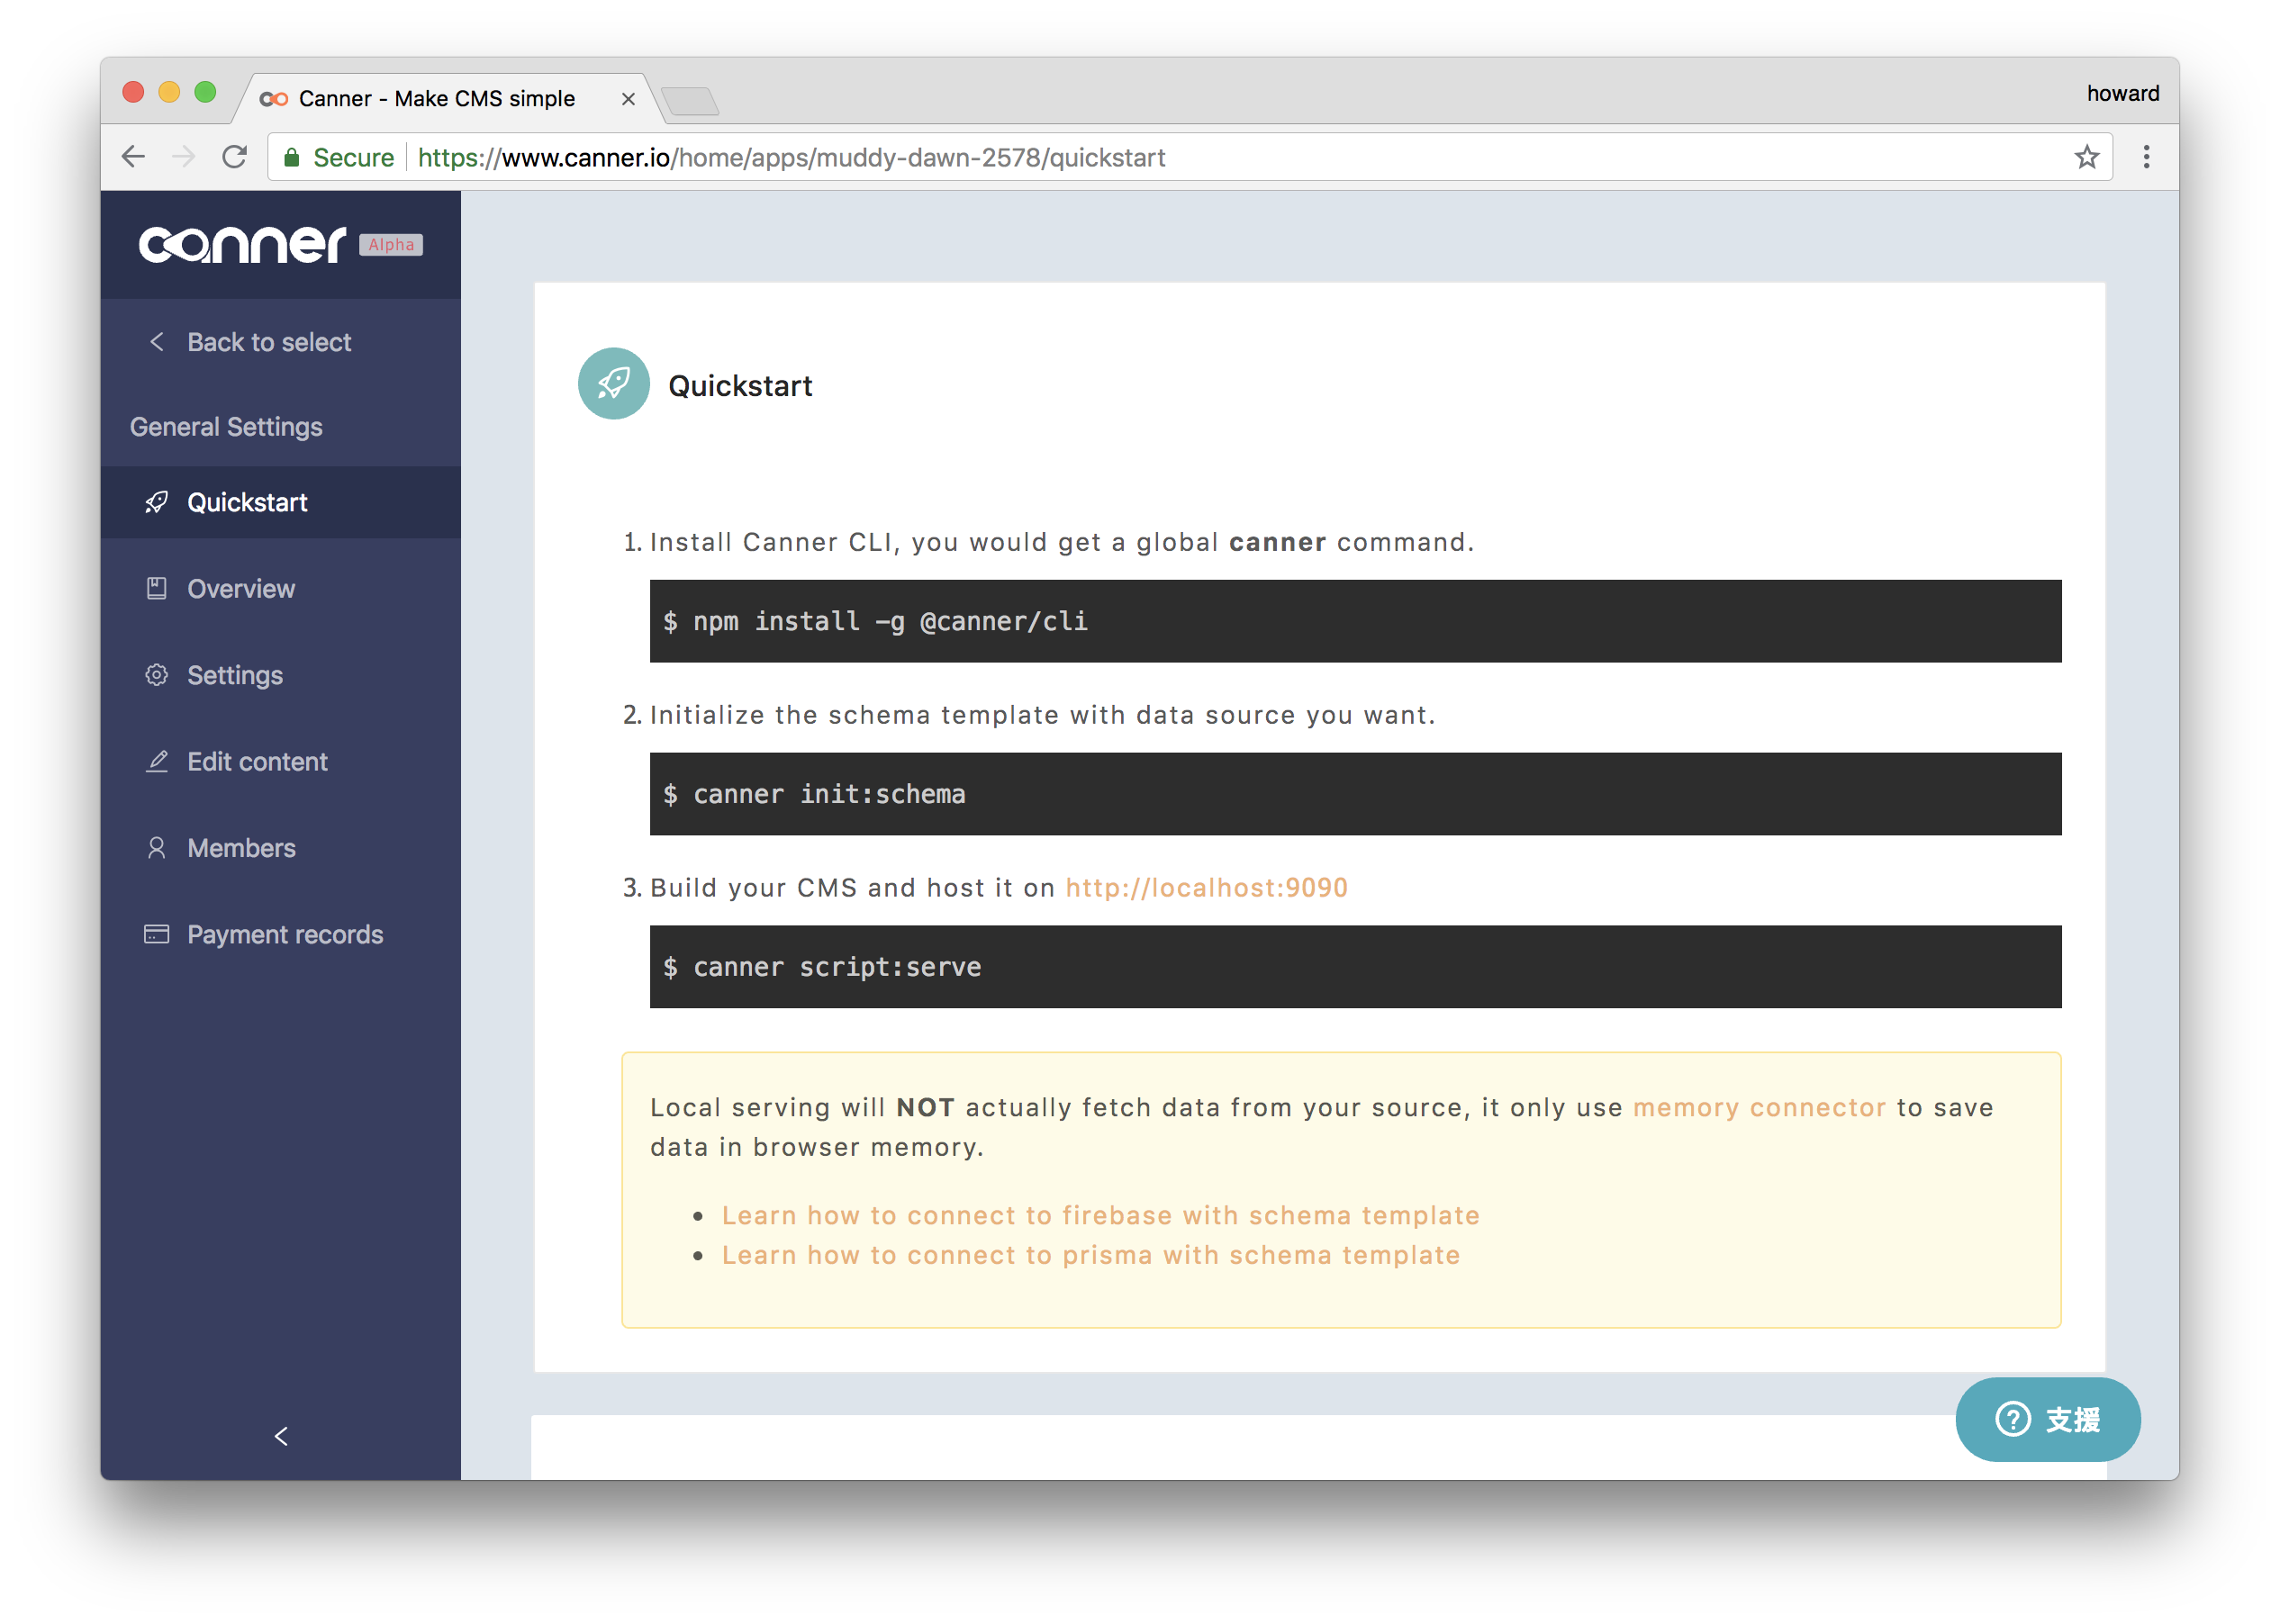This screenshot has width=2280, height=1624.
Task: Click the URL address bar
Action: 1200,157
